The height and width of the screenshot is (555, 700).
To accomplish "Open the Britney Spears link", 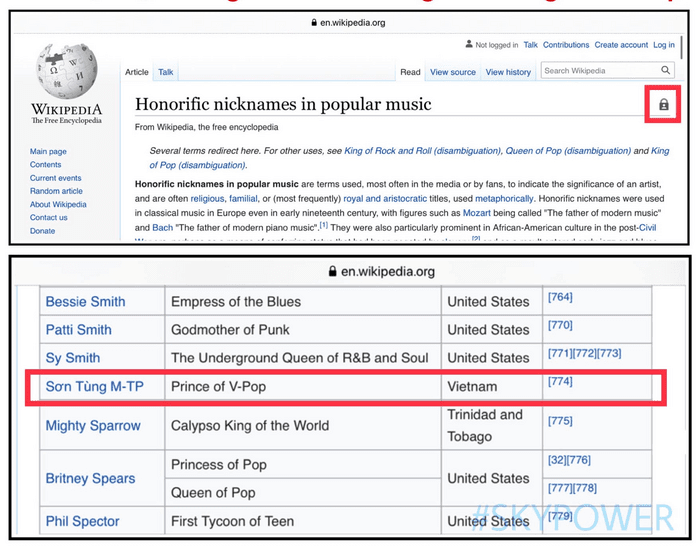I will click(x=90, y=478).
